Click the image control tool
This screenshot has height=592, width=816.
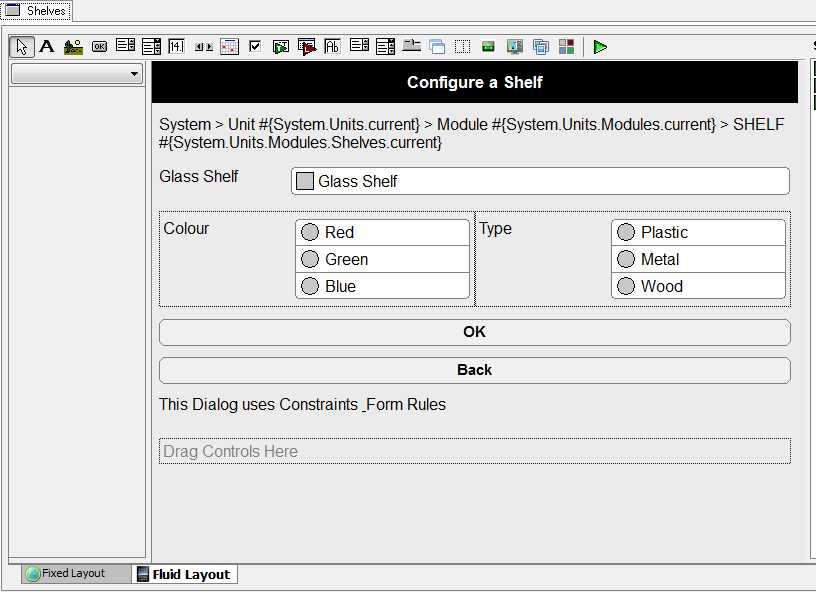[x=73, y=47]
